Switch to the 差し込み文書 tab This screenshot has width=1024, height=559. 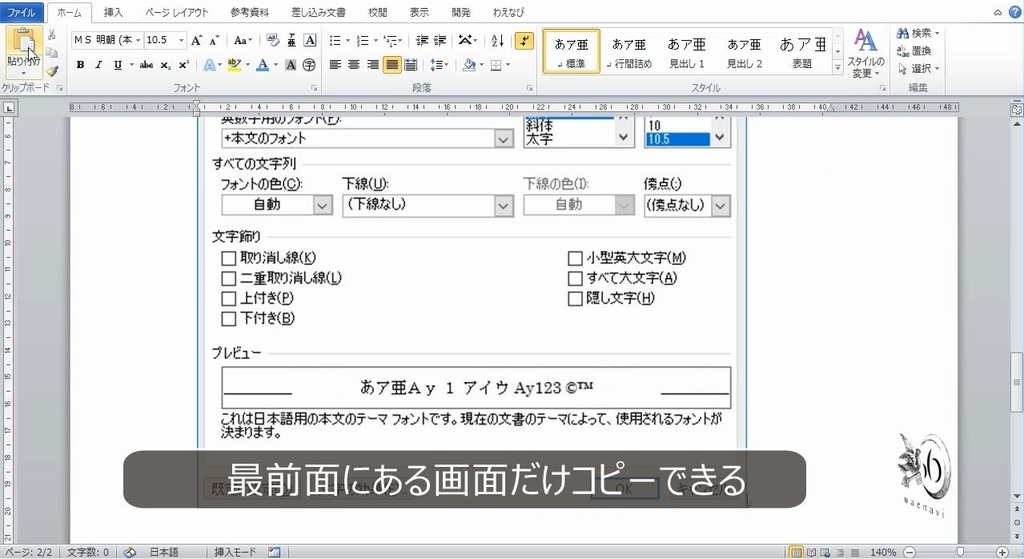pos(319,12)
